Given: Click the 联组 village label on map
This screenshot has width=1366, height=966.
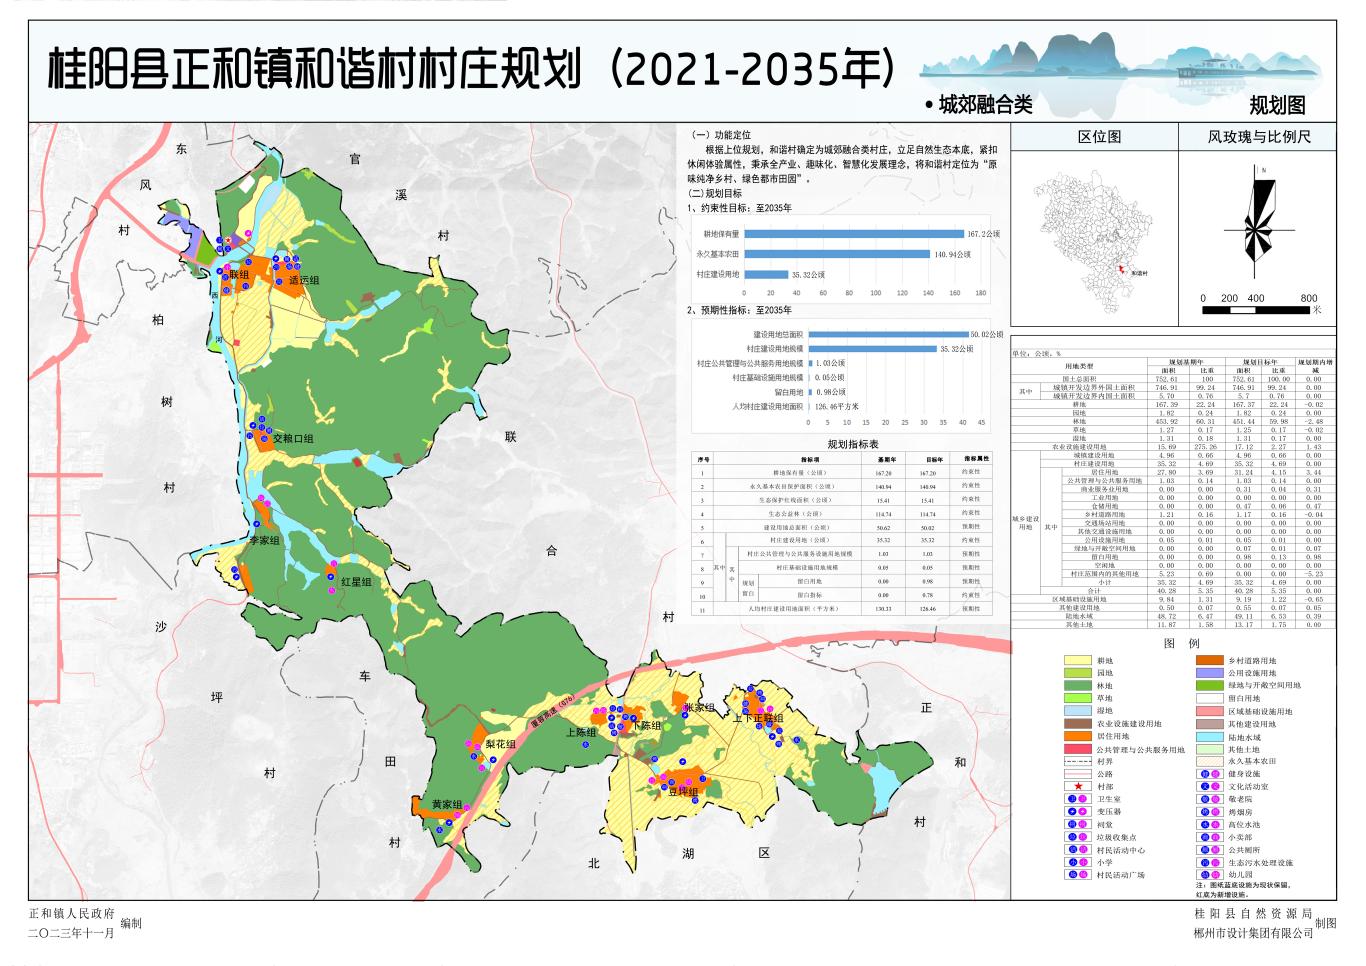Looking at the screenshot, I should [239, 275].
